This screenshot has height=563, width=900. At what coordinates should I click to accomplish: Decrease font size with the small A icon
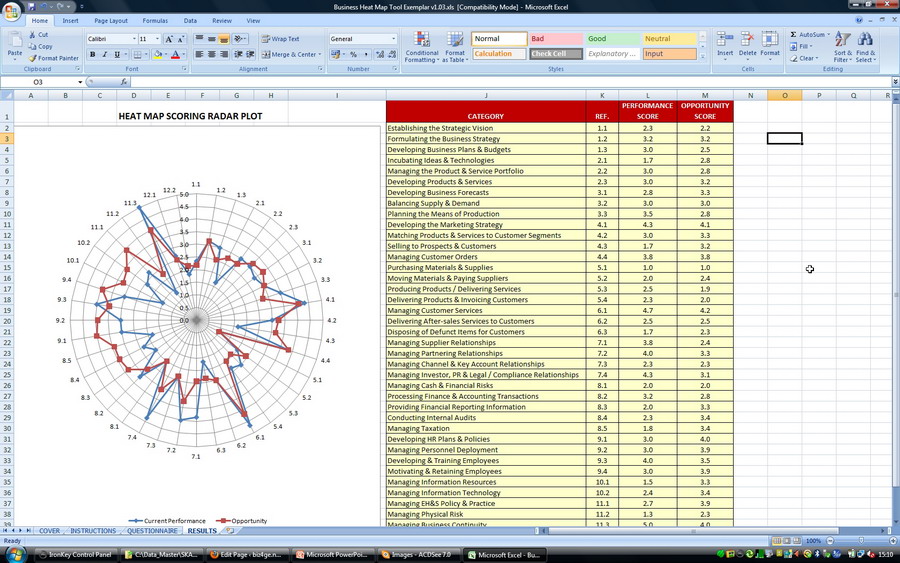coord(181,39)
